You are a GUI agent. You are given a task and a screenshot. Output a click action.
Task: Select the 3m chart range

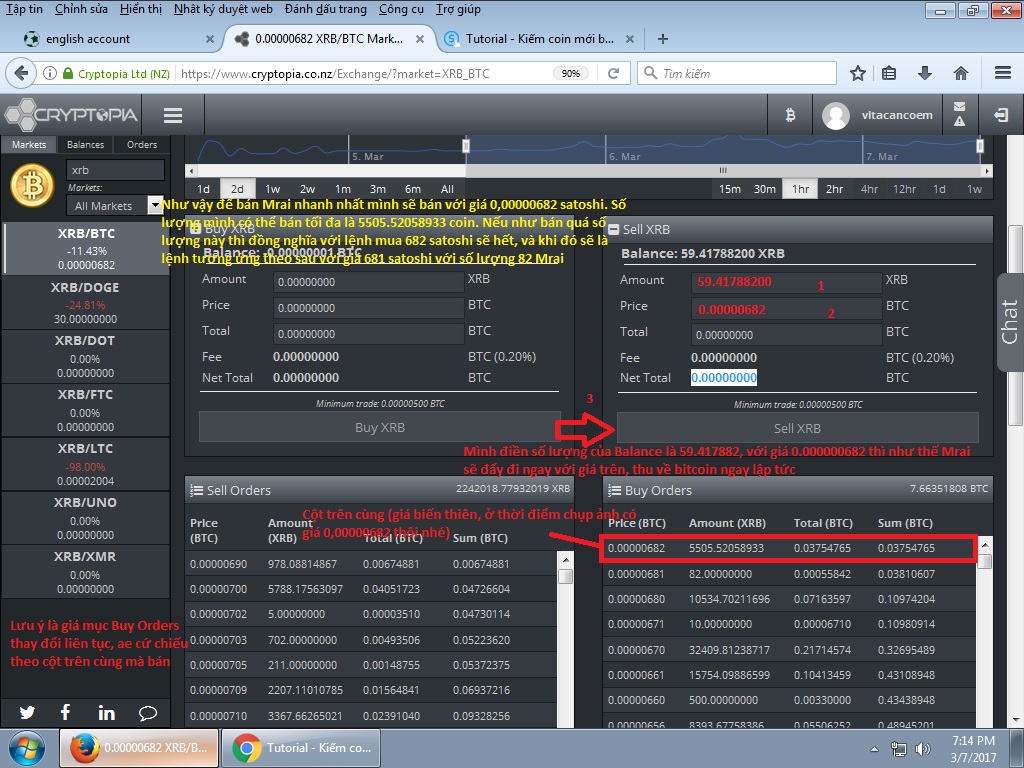tap(377, 189)
